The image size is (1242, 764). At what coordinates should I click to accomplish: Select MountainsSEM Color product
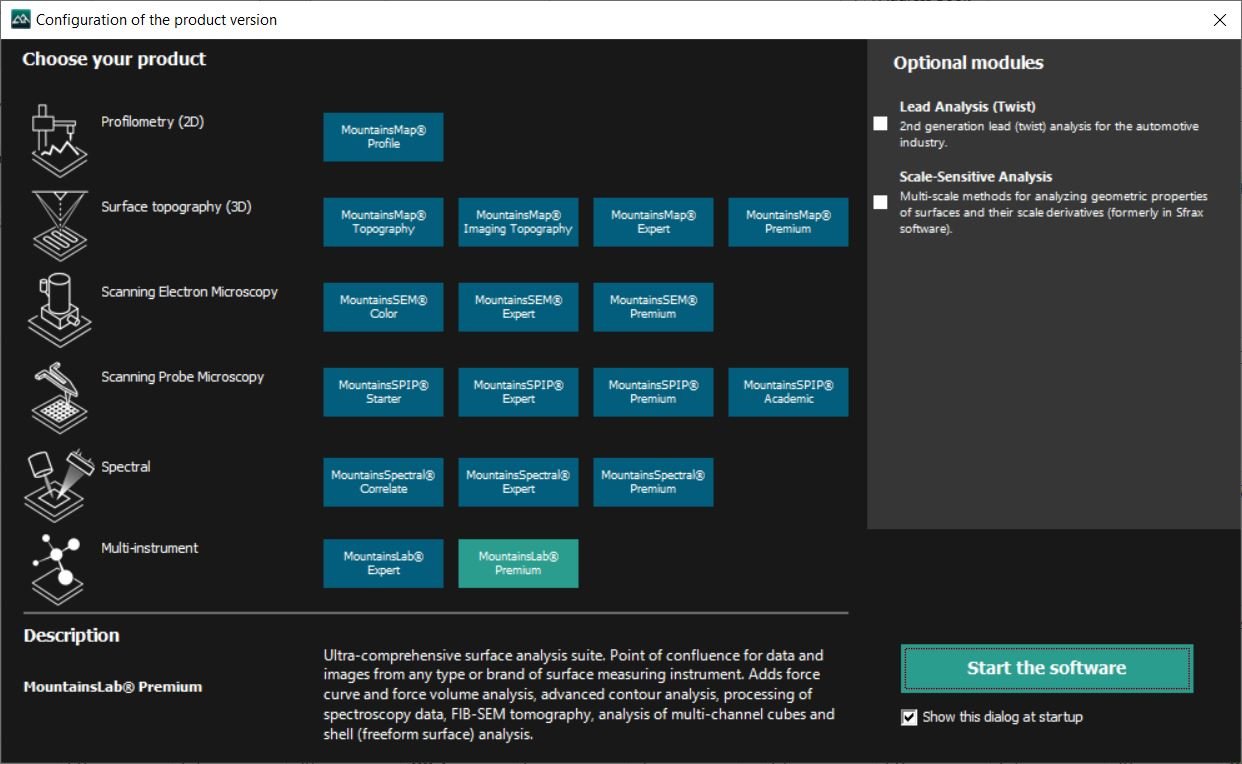pyautogui.click(x=383, y=307)
